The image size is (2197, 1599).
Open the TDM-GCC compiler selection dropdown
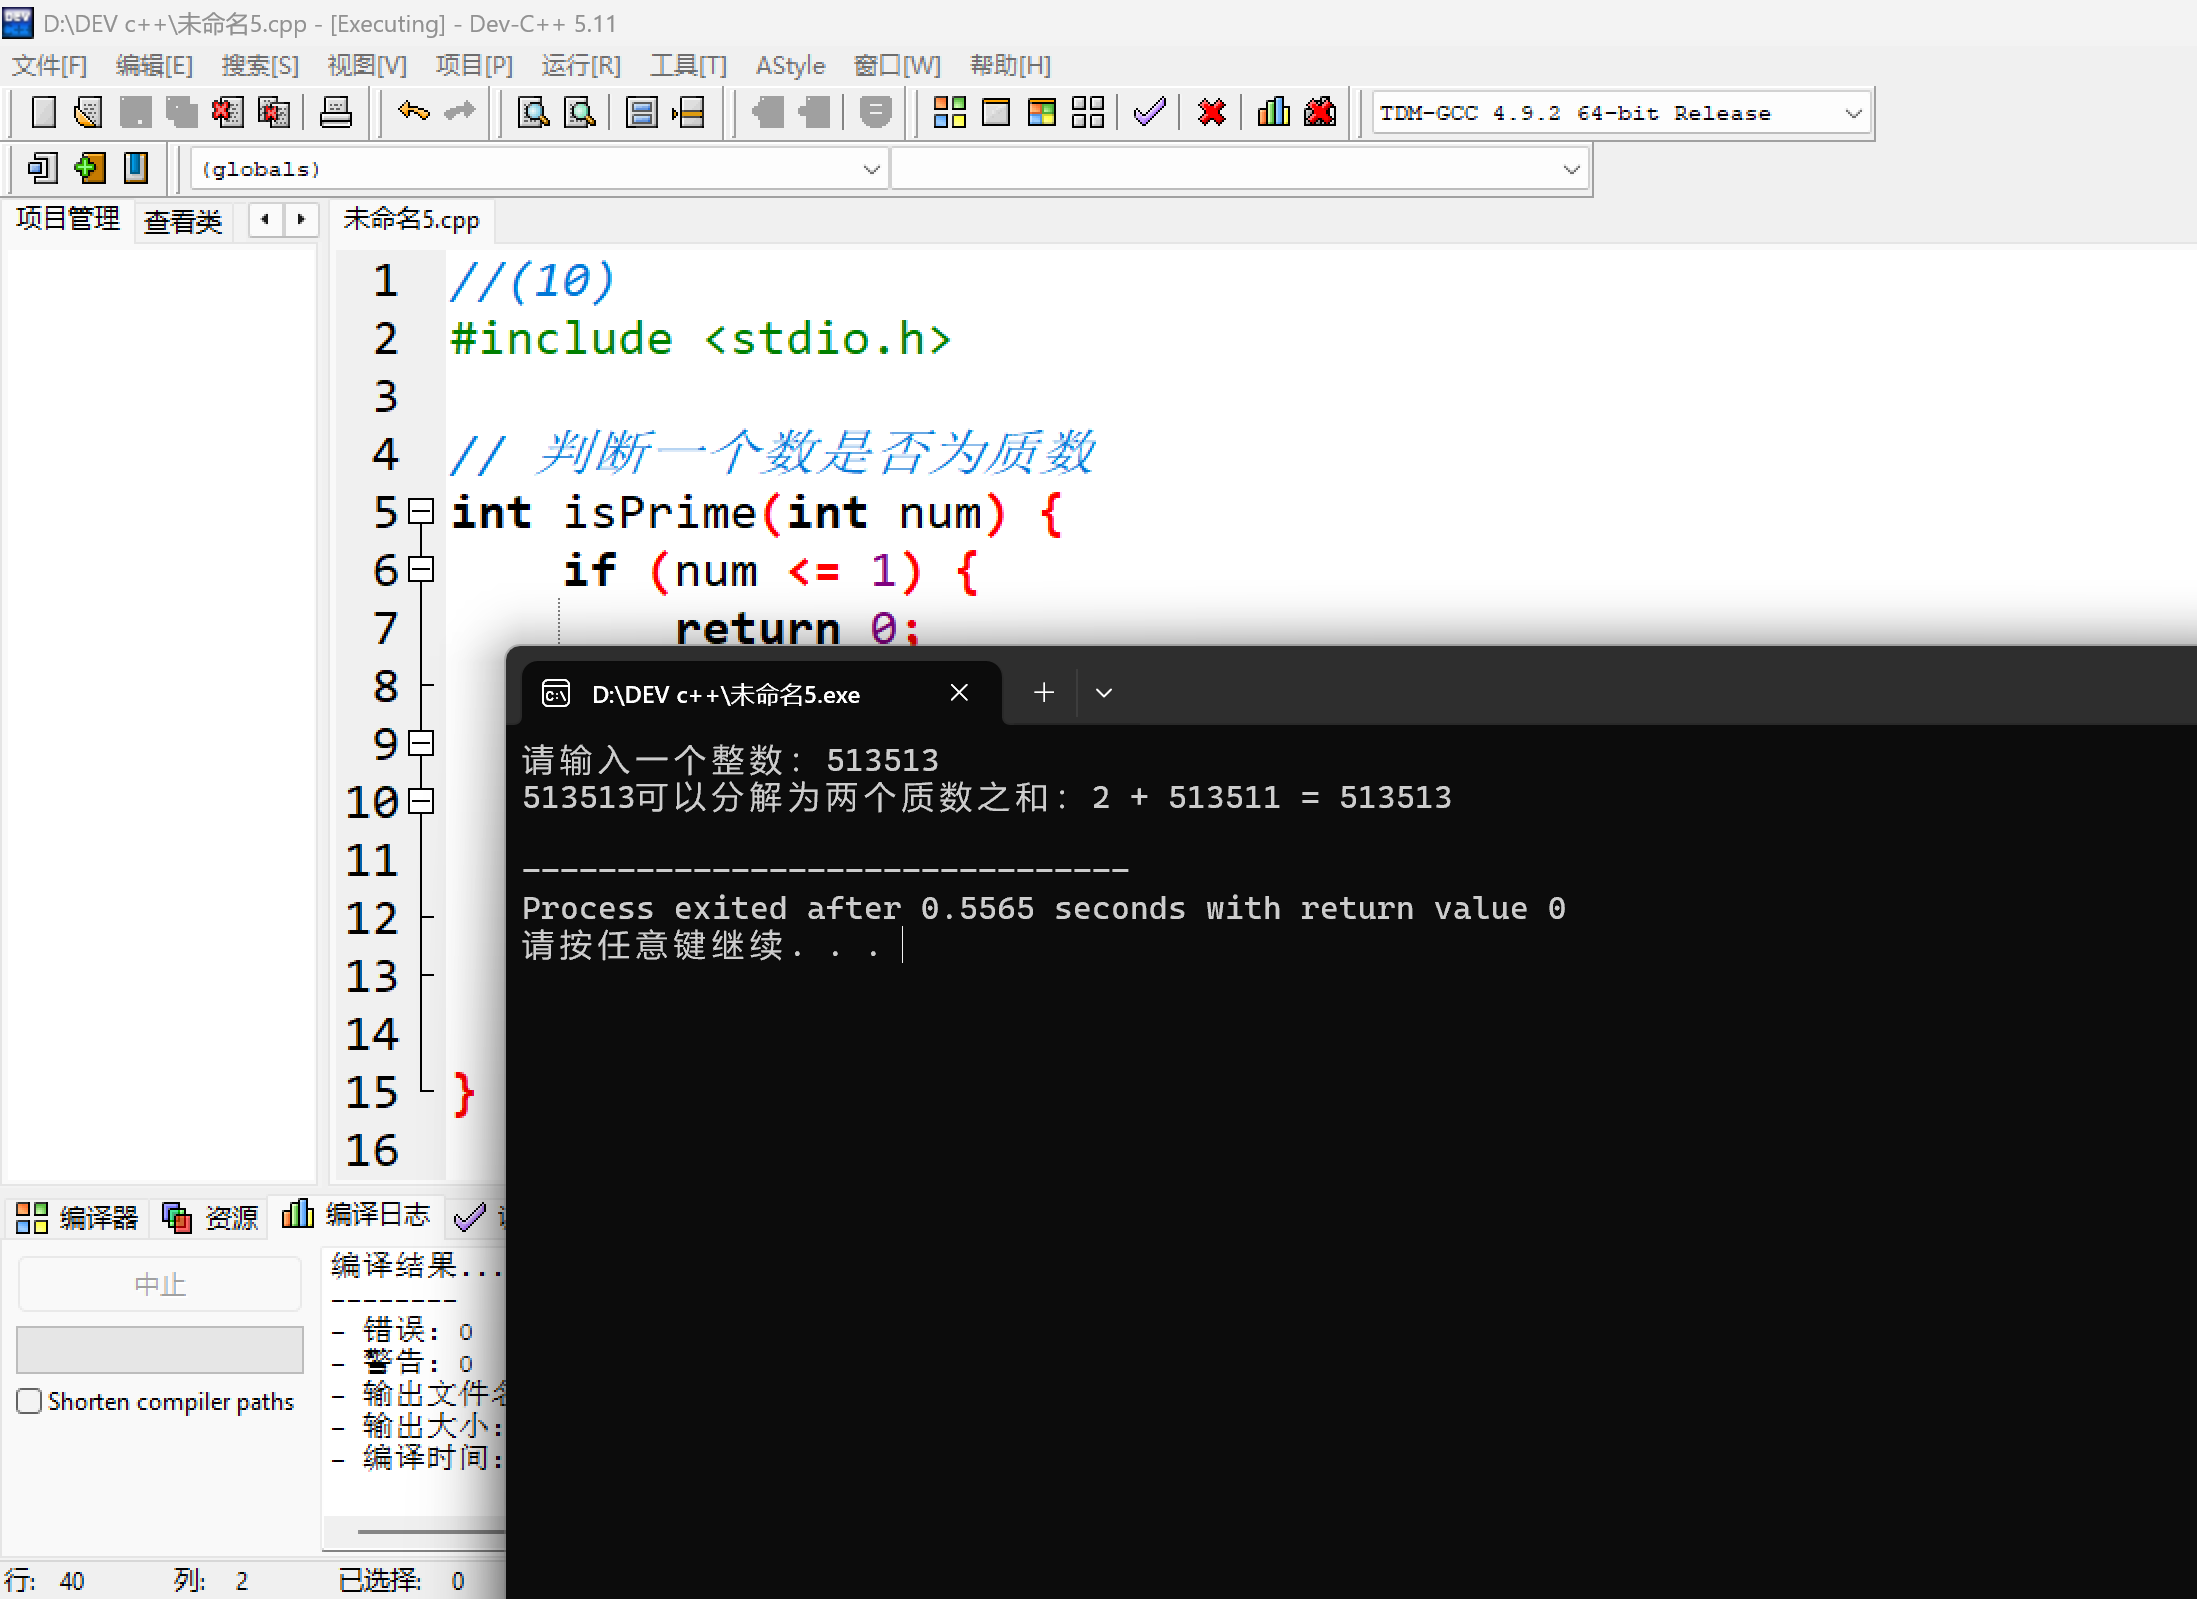pos(1853,113)
